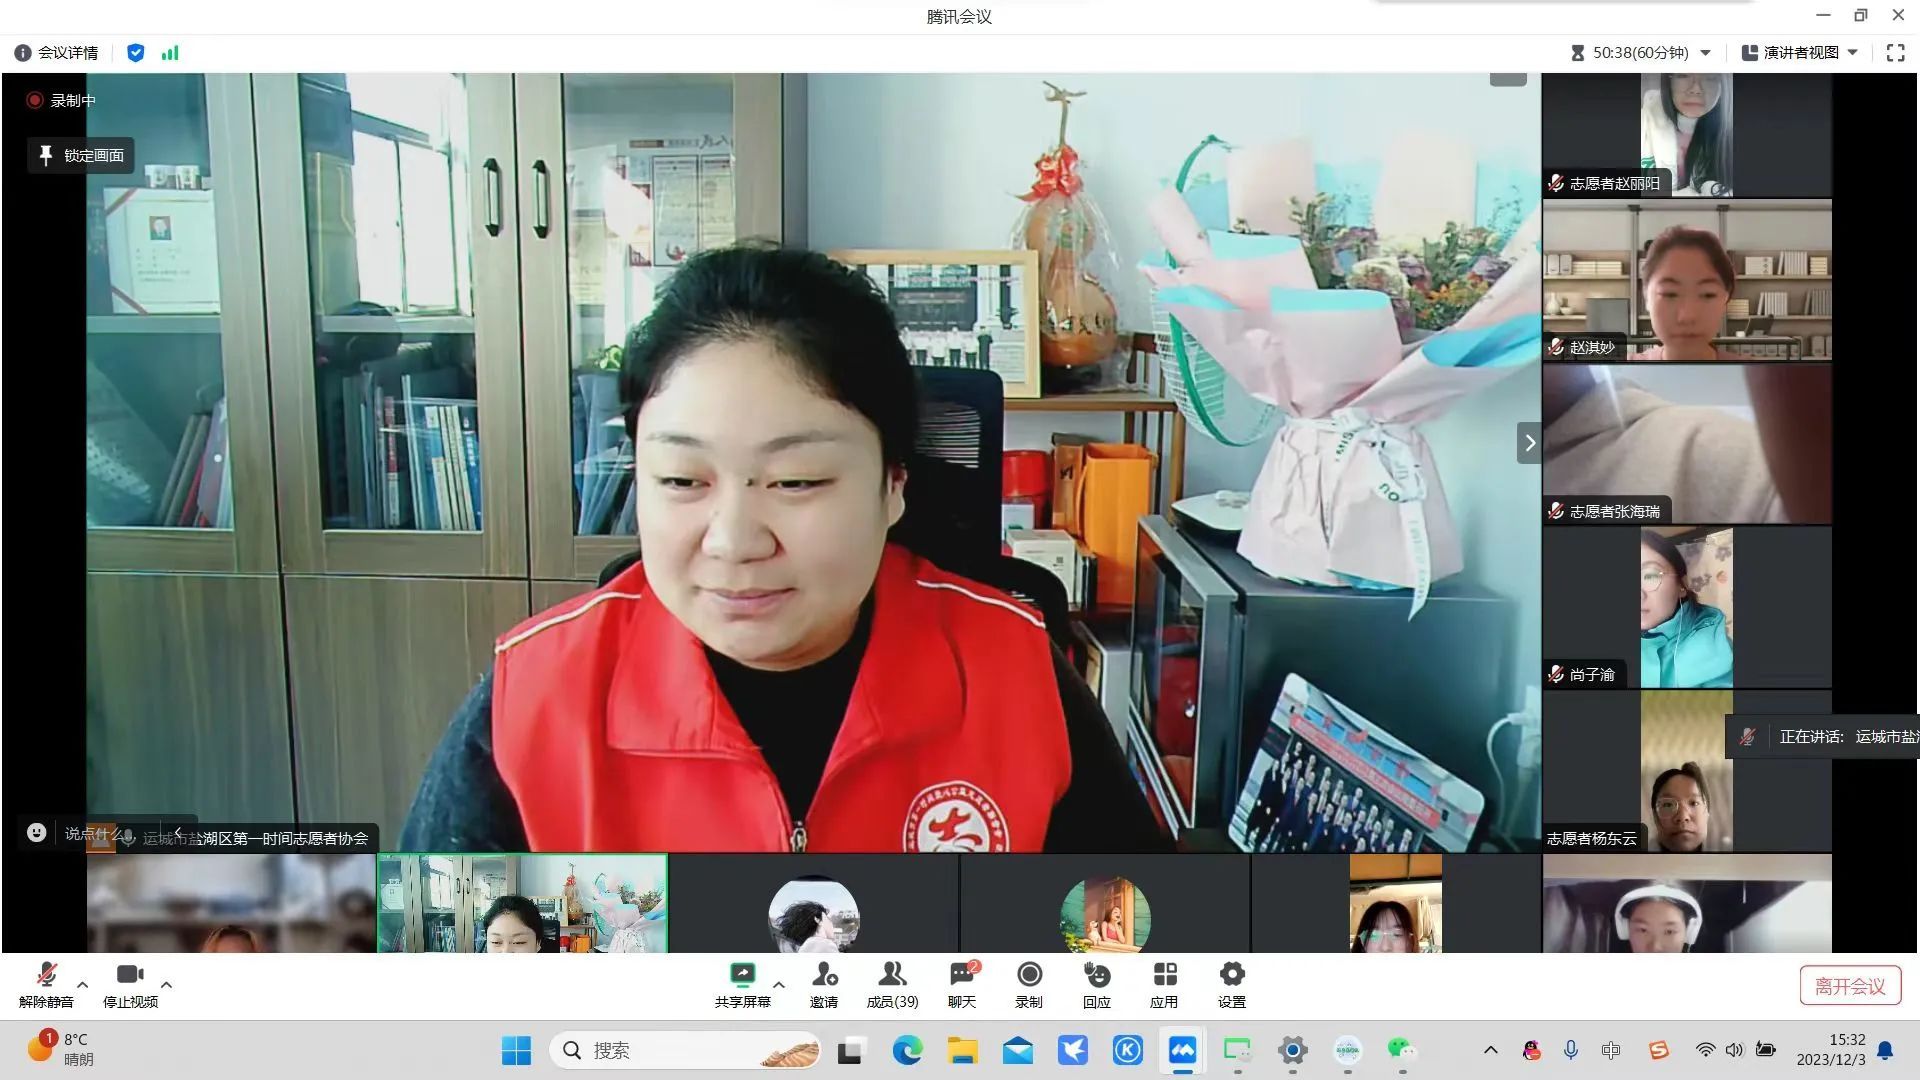Toggle 录制 recording button
This screenshot has height=1080, width=1920.
pyautogui.click(x=1029, y=985)
